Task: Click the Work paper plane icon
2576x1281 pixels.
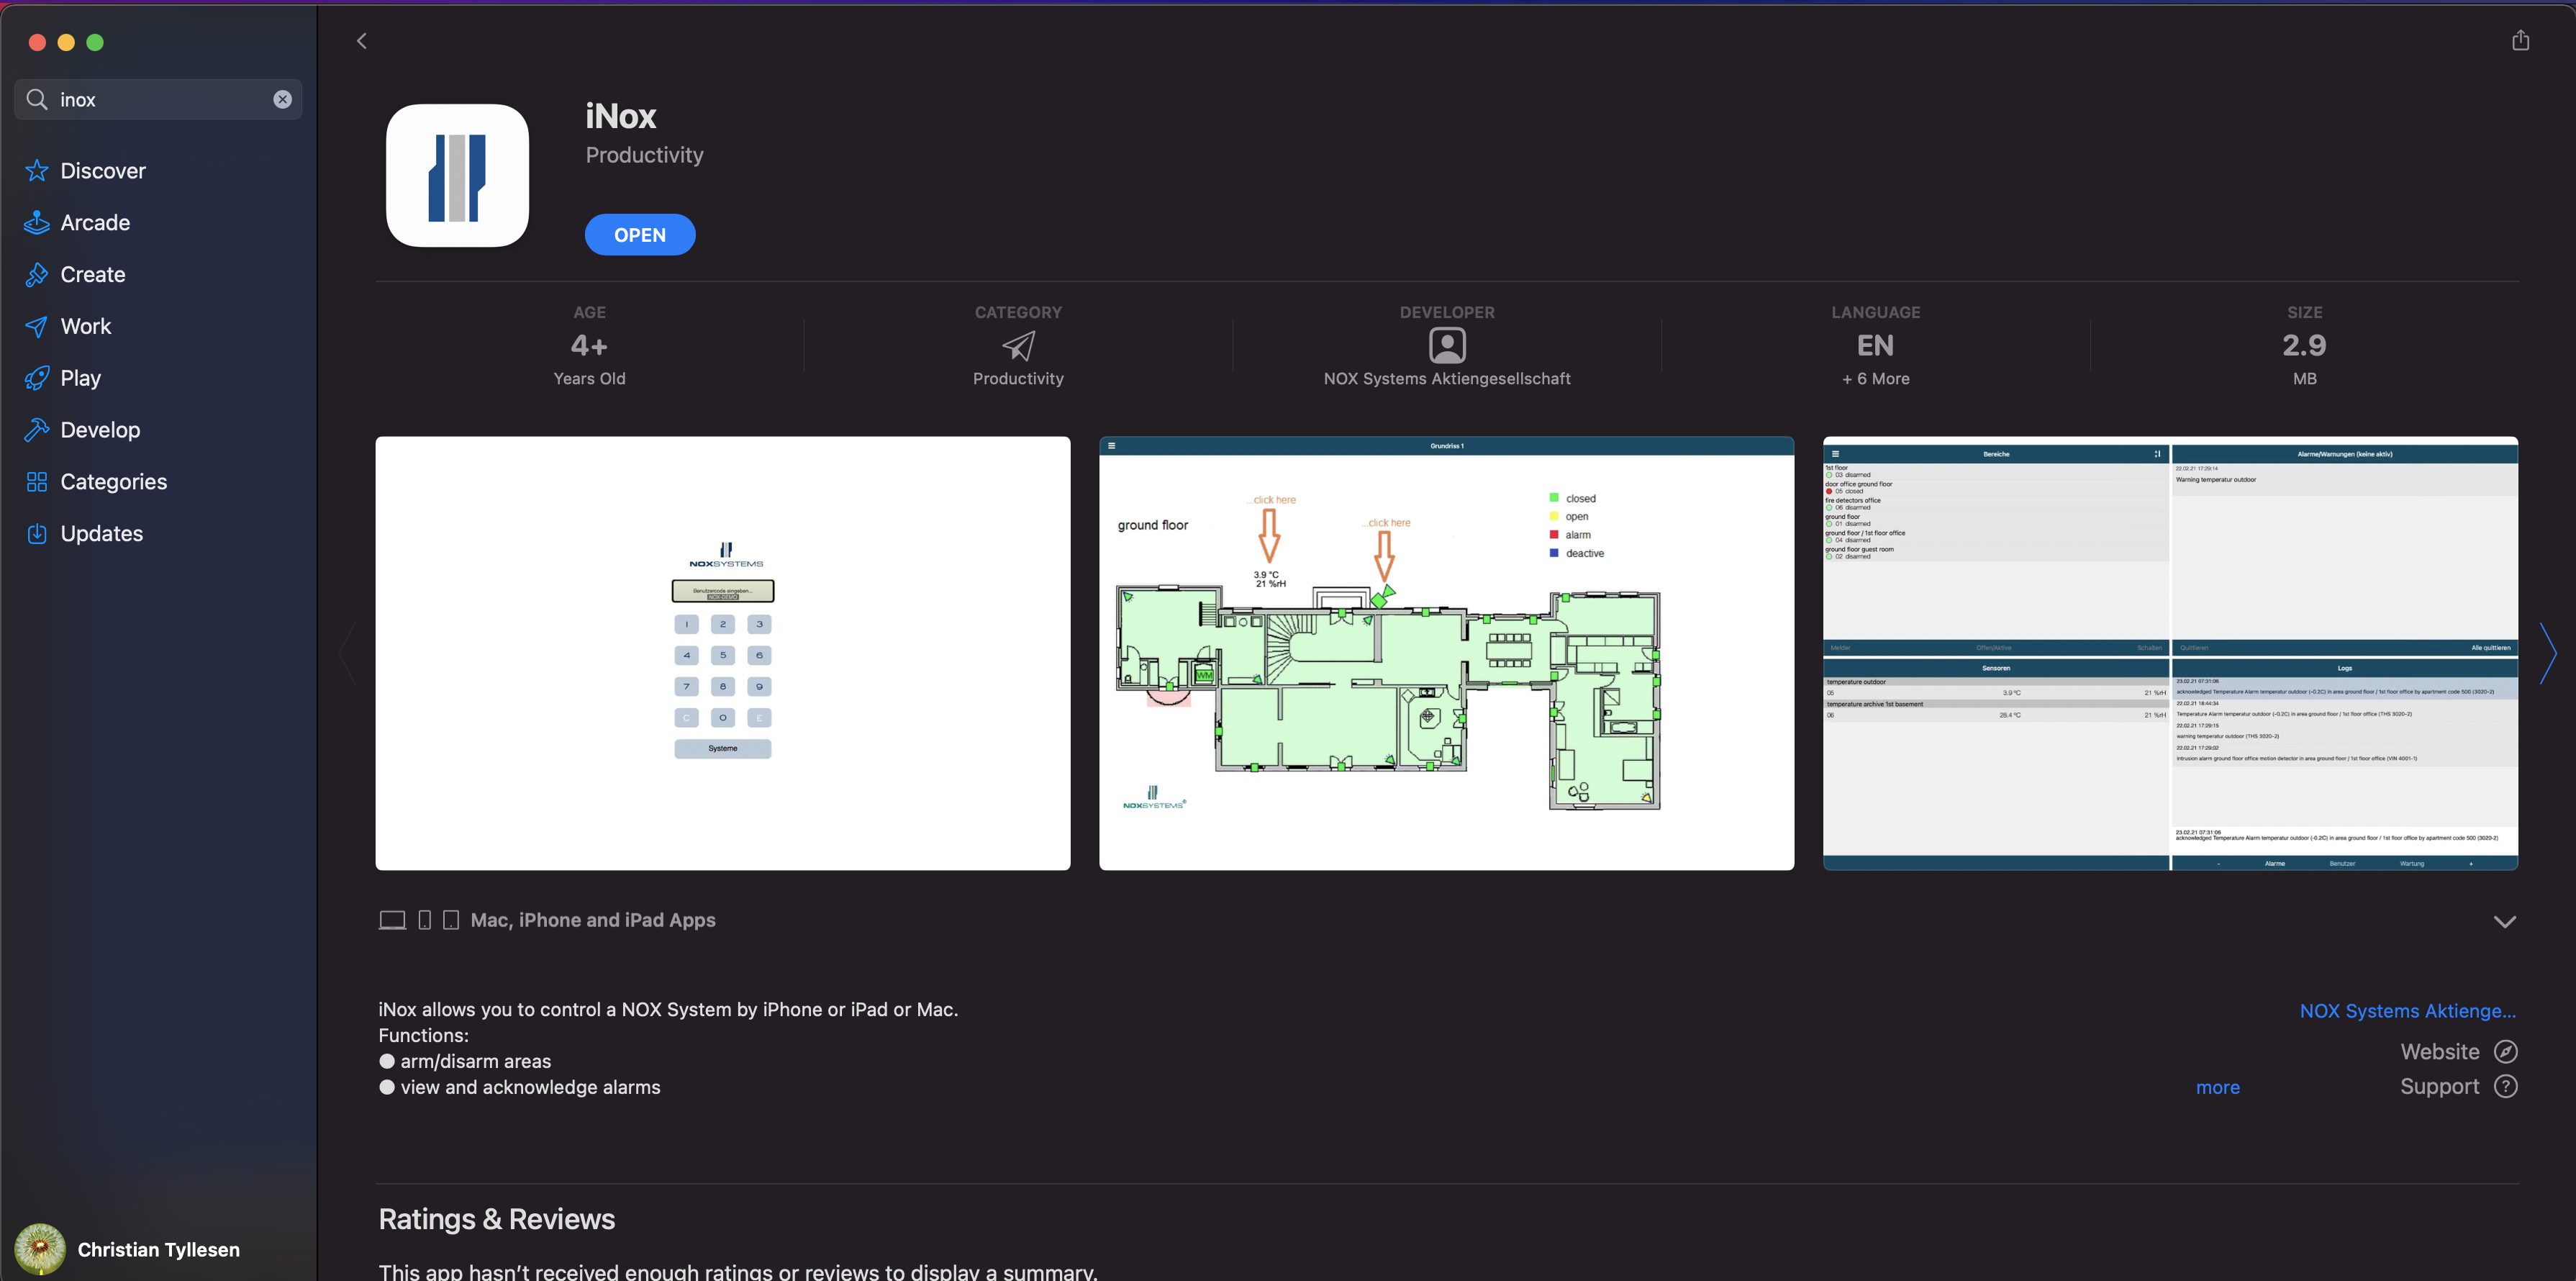Action: click(37, 326)
